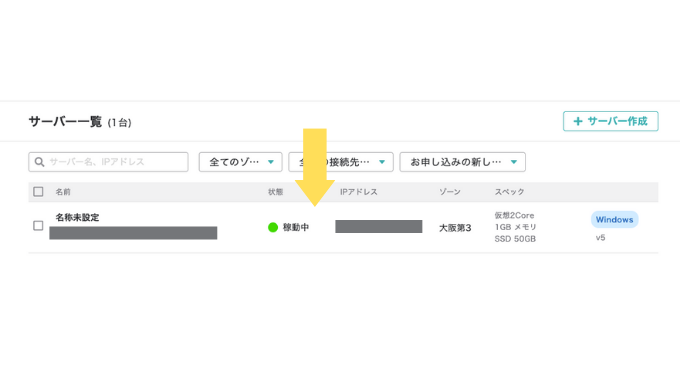
Task: Click the teal arrow on お申し込み sort filter
Action: pyautogui.click(x=514, y=162)
